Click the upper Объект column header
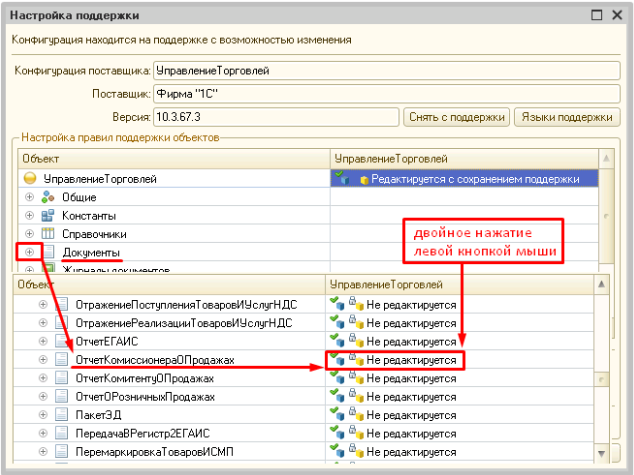634x475 pixels. point(174,159)
